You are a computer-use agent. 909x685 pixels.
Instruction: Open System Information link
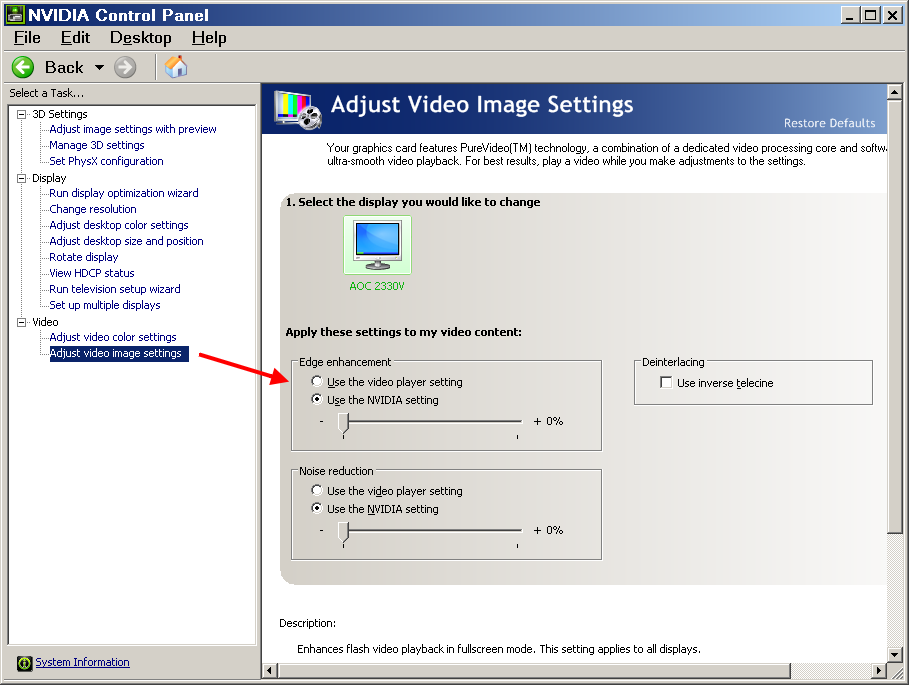click(82, 662)
